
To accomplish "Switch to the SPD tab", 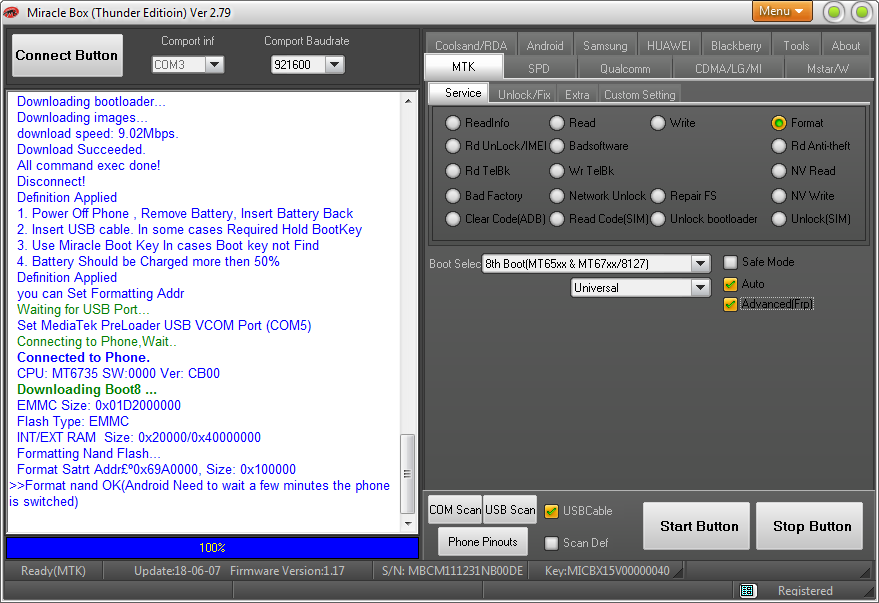I will pos(539,68).
